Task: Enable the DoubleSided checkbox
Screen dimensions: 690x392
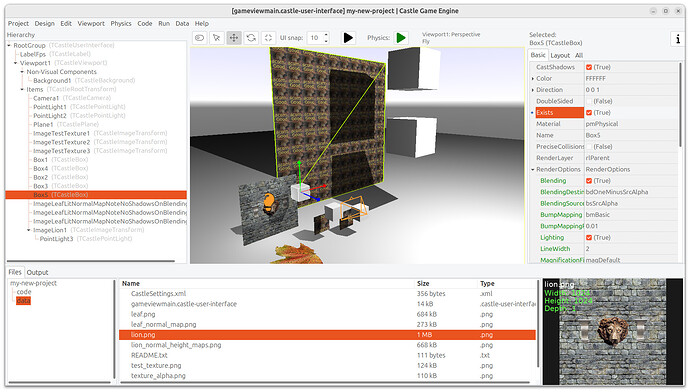Action: [589, 101]
